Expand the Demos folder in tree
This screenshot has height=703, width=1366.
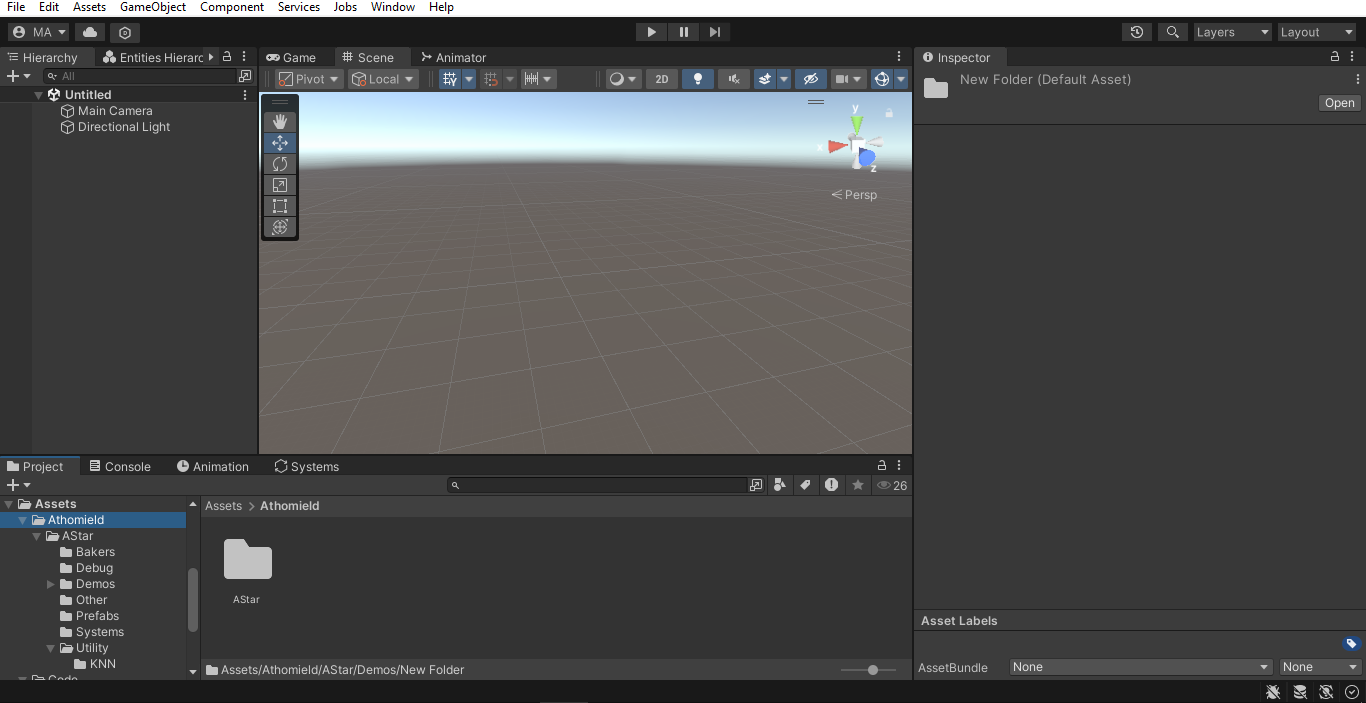pyautogui.click(x=51, y=584)
